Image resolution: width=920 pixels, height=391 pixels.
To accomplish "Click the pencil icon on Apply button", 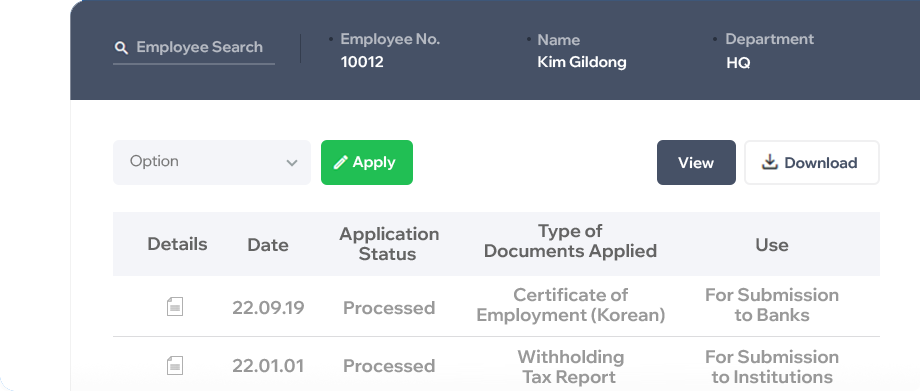I will pyautogui.click(x=340, y=163).
